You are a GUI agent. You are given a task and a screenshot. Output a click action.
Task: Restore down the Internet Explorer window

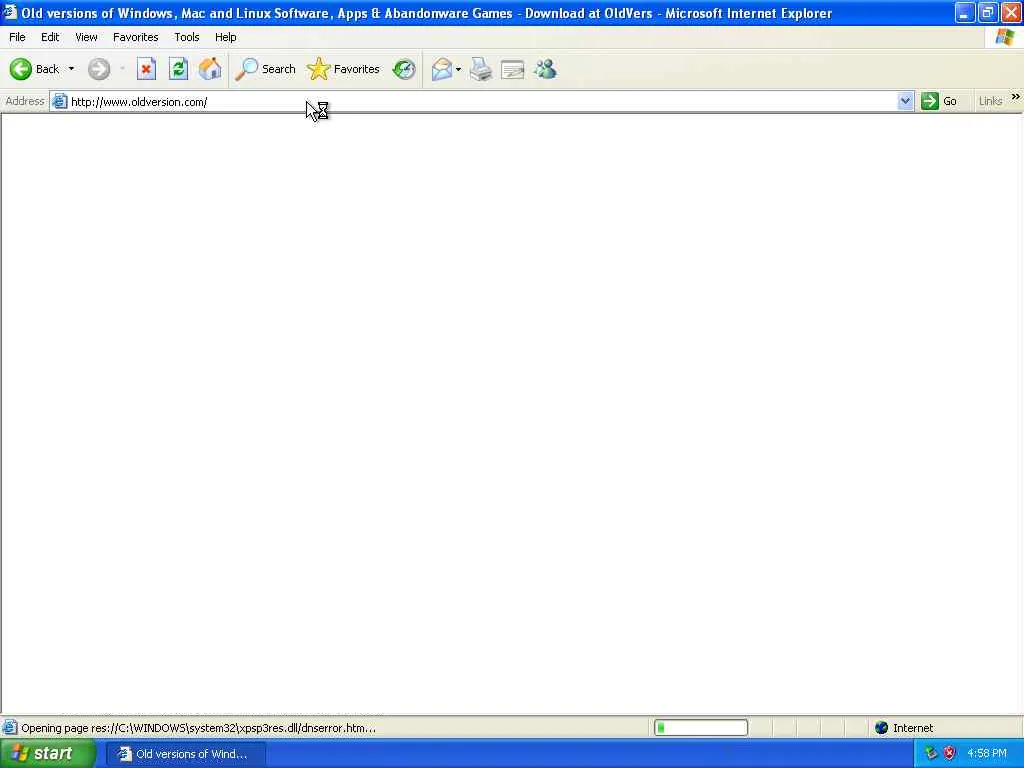[987, 12]
